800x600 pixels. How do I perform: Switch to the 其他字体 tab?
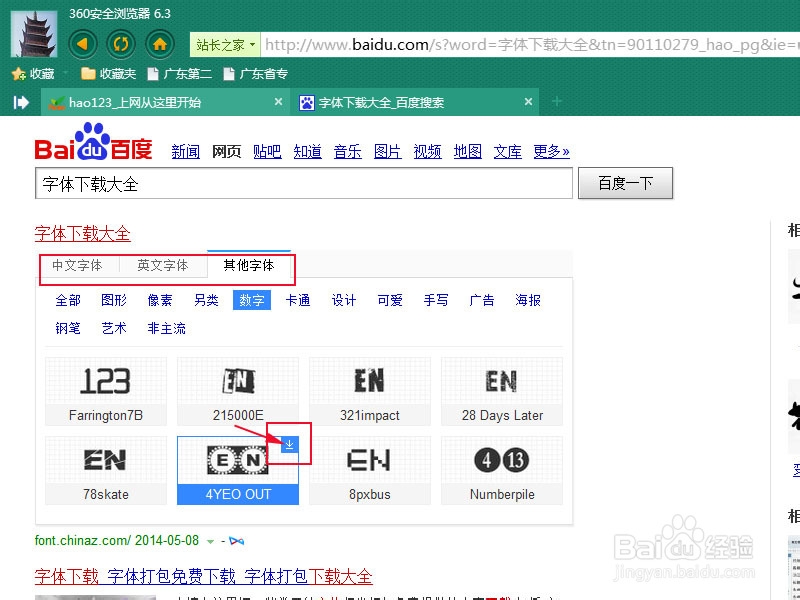(249, 265)
